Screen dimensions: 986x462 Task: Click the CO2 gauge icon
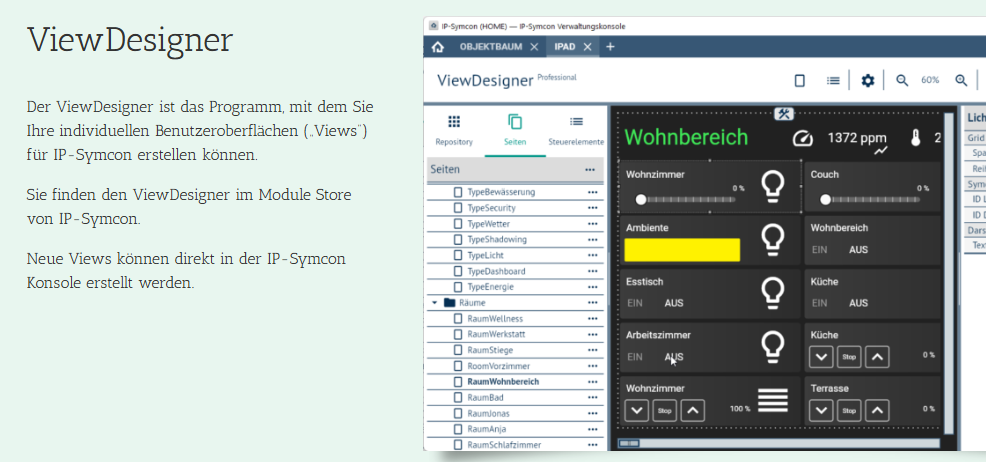tap(803, 138)
